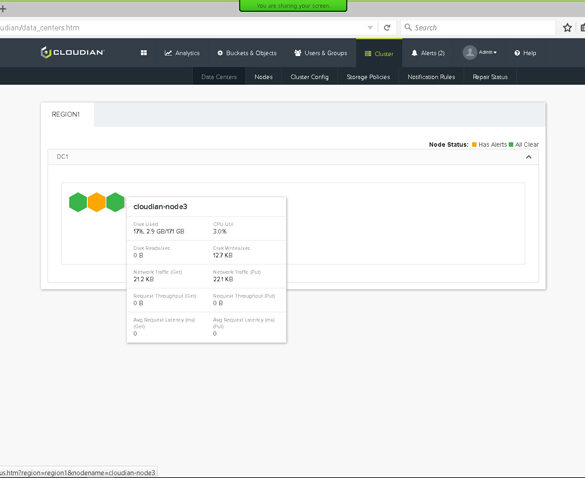The width and height of the screenshot is (585, 478).
Task: Open the Help page
Action: [x=525, y=53]
